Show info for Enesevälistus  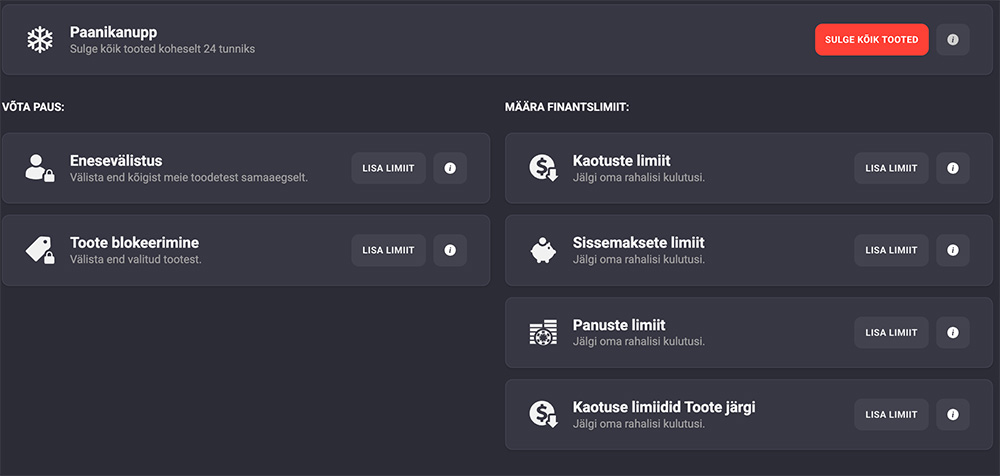click(449, 168)
